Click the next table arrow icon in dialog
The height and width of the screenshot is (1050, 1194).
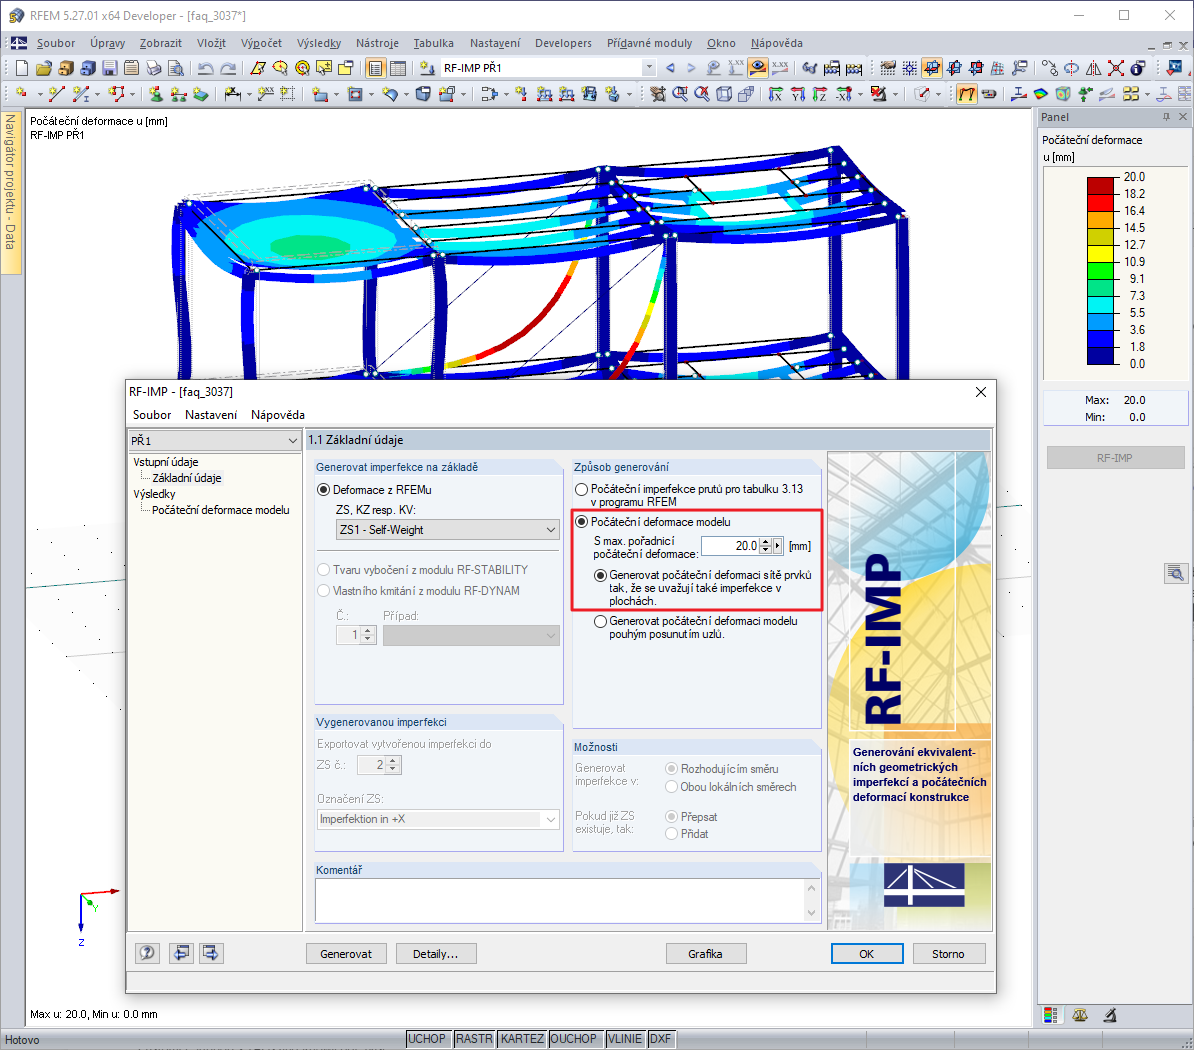tap(211, 953)
